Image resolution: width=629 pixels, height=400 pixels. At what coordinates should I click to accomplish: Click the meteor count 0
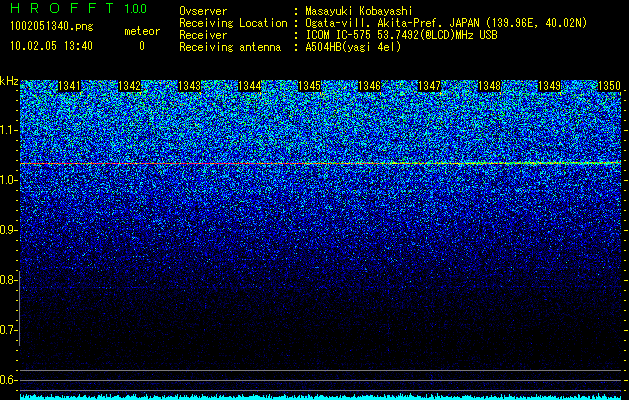(142, 46)
